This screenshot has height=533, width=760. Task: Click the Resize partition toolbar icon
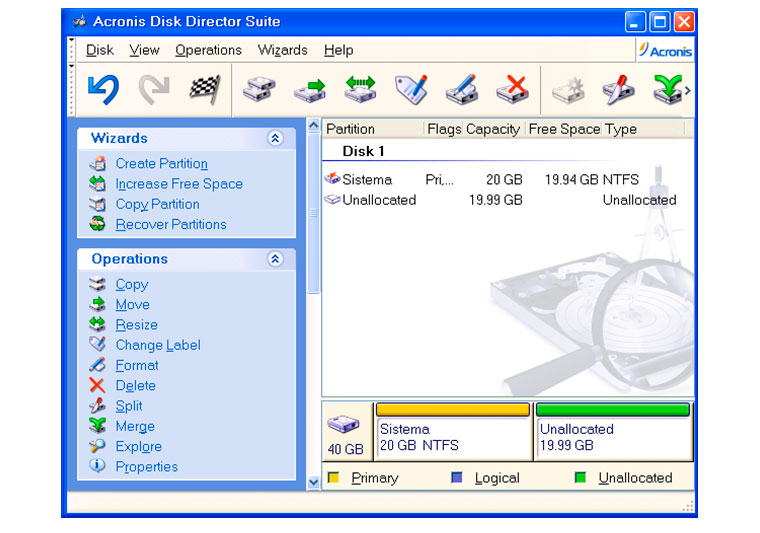click(360, 90)
